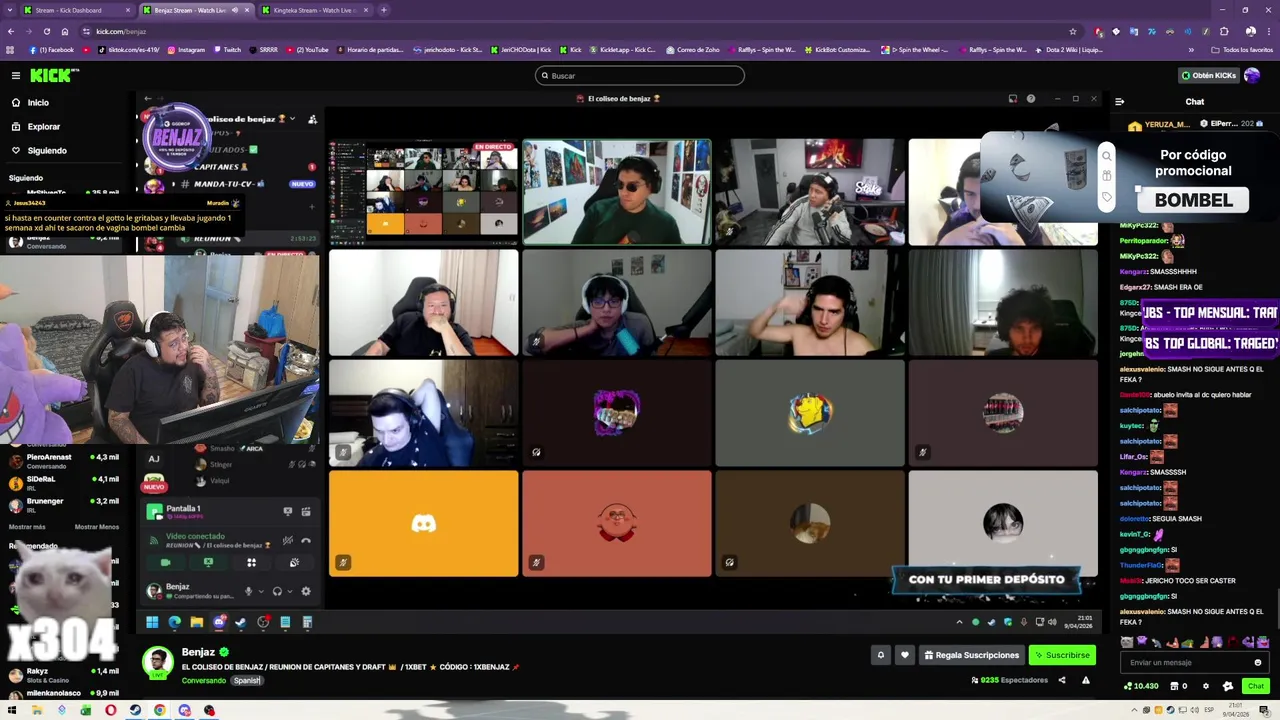
Task: Close the Benjaz Stream browser tab
Action: click(247, 10)
